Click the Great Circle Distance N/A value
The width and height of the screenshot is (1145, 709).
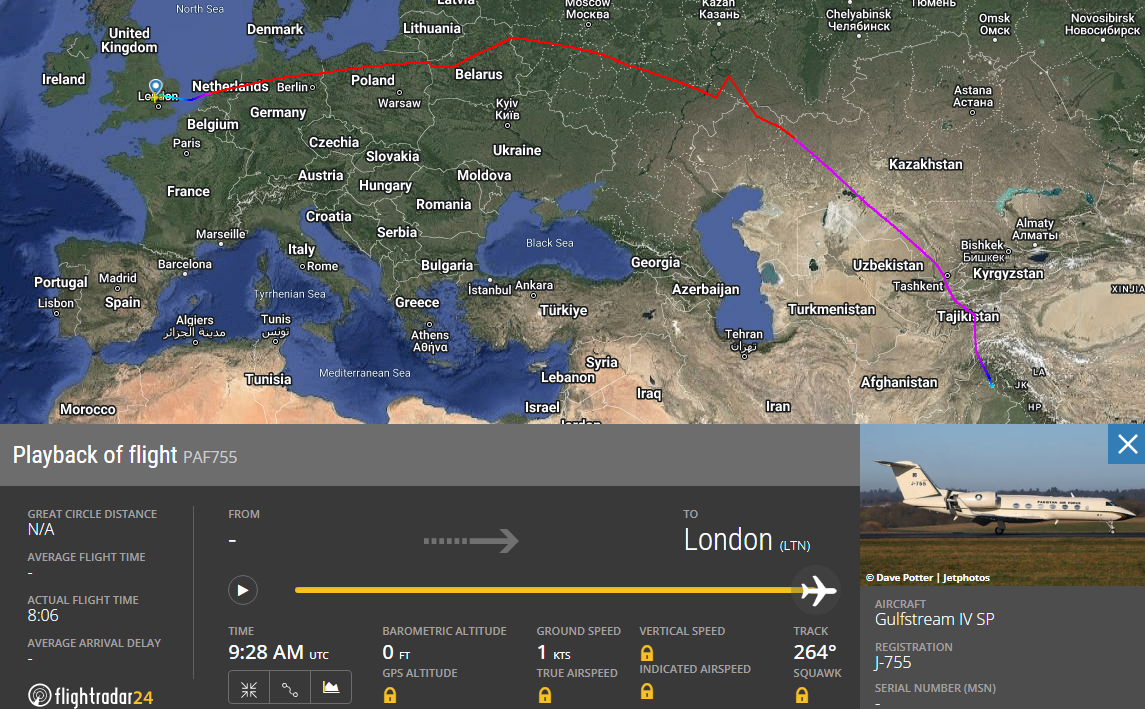pos(41,529)
